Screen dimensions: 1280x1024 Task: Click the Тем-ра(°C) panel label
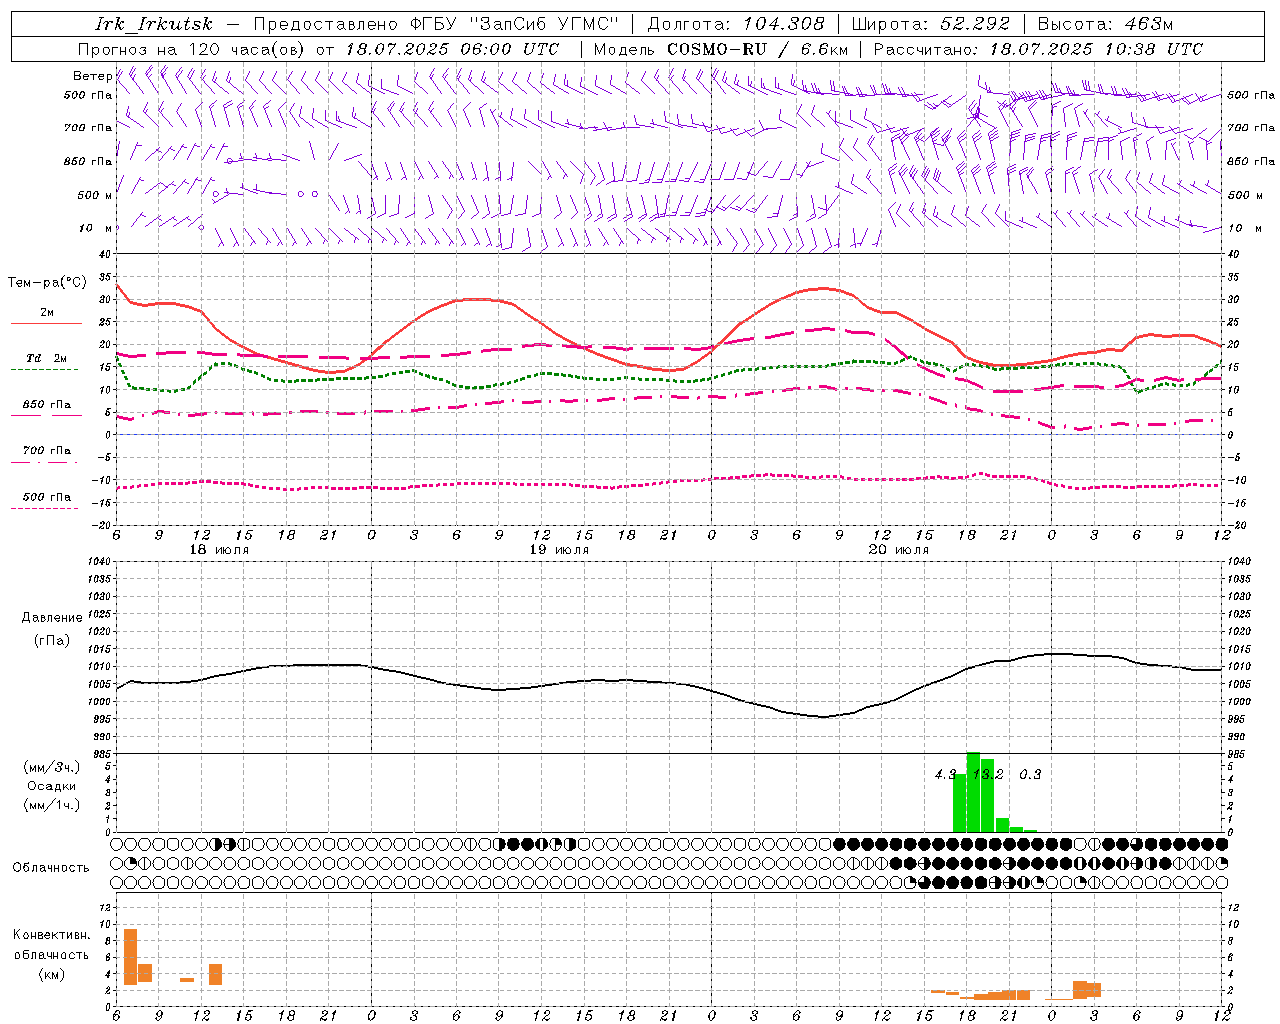click(47, 283)
